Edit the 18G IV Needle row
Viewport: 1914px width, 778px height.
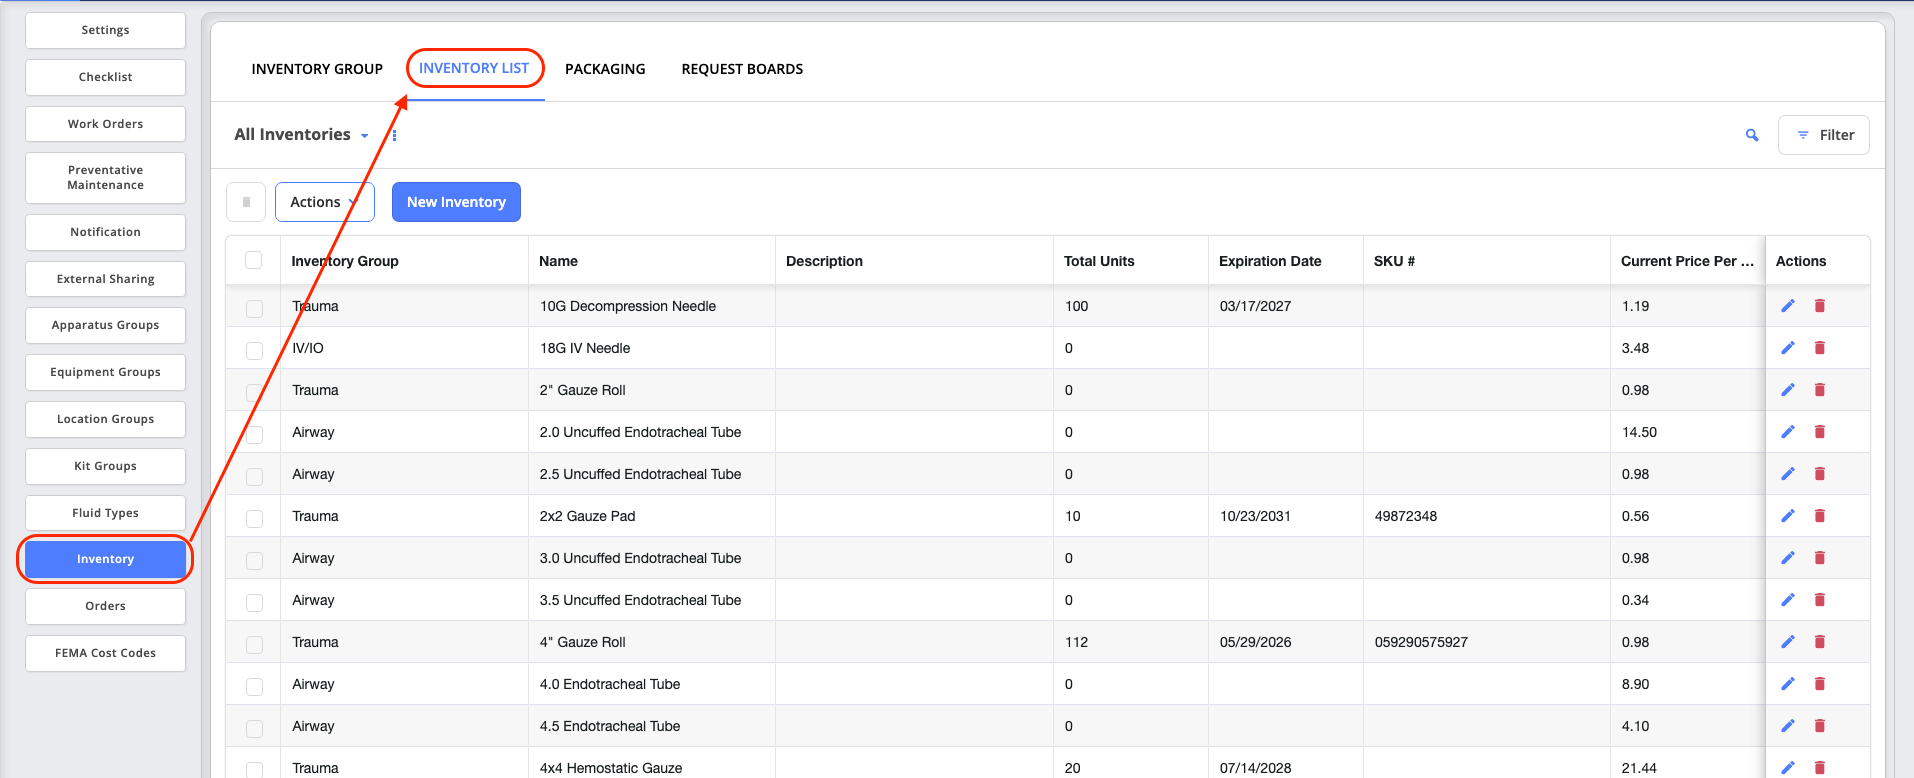(1788, 348)
